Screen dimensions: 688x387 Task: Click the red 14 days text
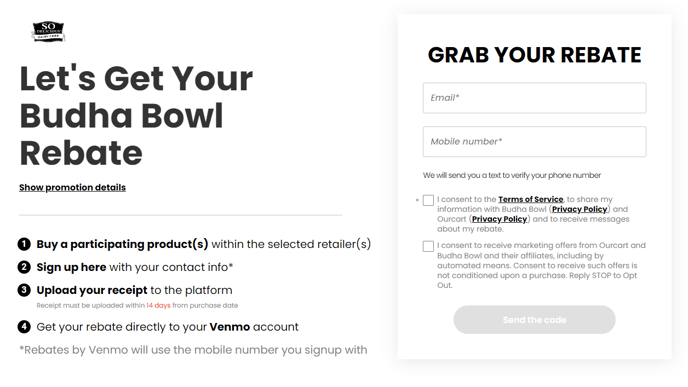click(158, 305)
